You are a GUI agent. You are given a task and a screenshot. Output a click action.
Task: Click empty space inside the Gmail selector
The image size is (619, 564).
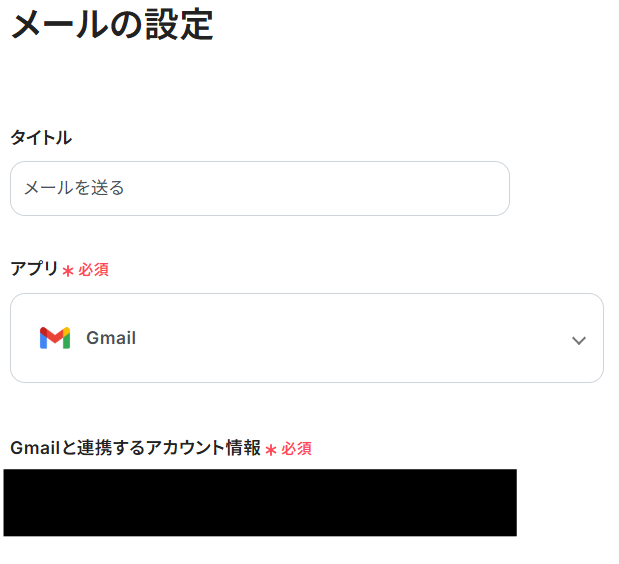pos(350,338)
